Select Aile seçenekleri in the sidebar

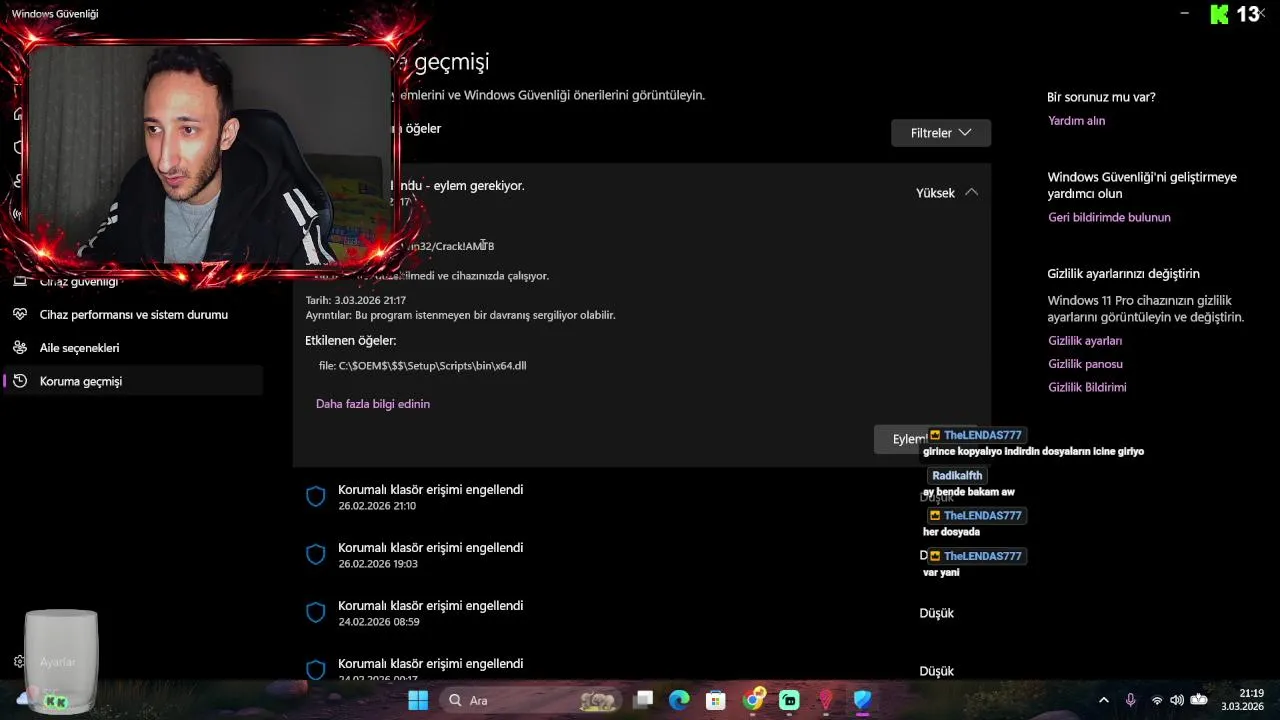[x=133, y=348]
